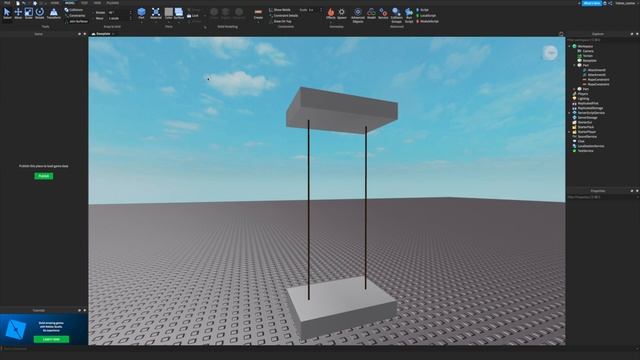Toggle Show Welds option
This screenshot has width=640, height=360.
pos(280,10)
